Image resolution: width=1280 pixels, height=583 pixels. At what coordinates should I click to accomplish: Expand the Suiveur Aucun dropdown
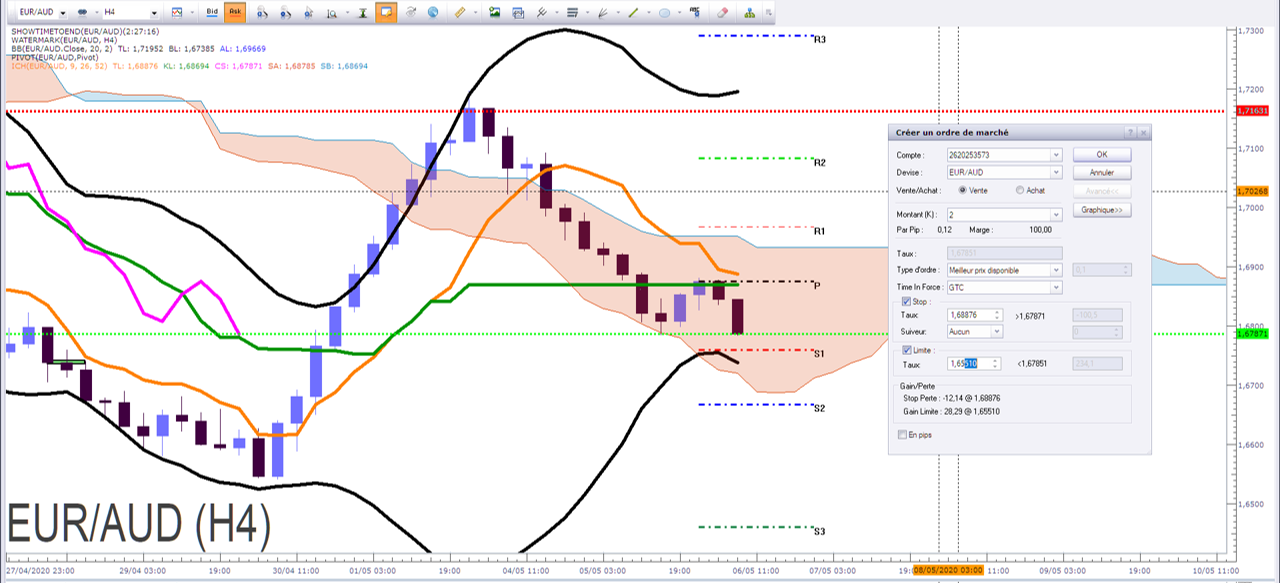click(x=975, y=331)
